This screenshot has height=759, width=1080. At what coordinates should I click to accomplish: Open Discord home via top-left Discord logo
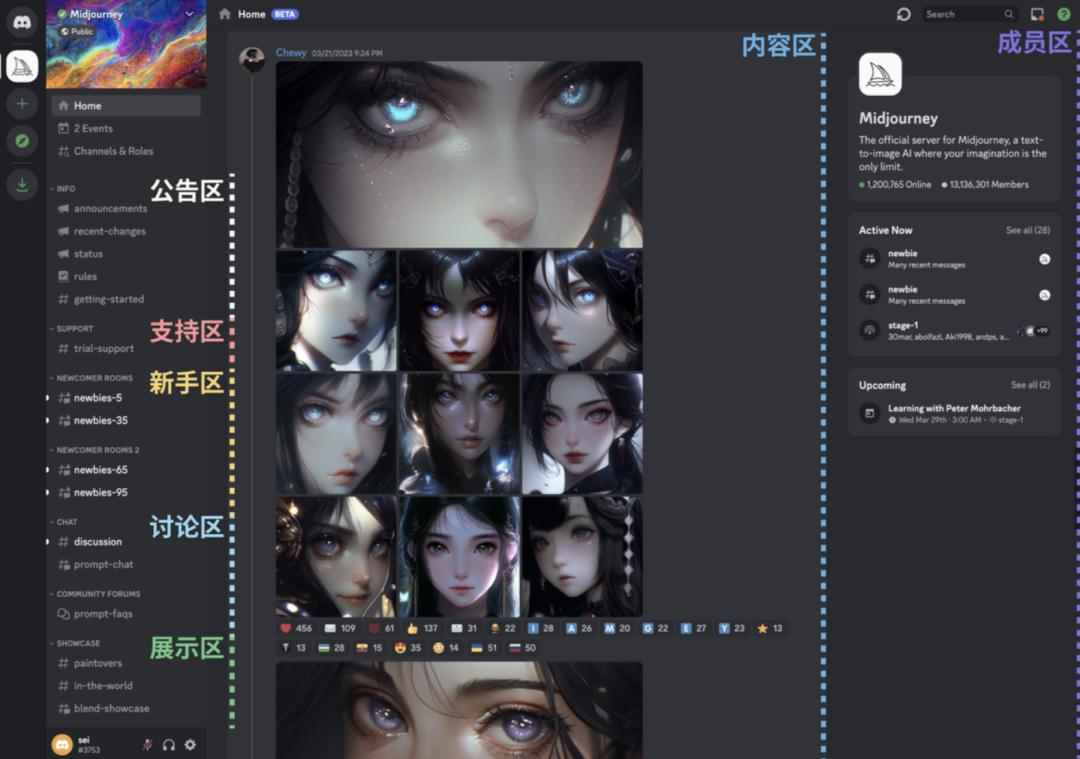pos(21,22)
